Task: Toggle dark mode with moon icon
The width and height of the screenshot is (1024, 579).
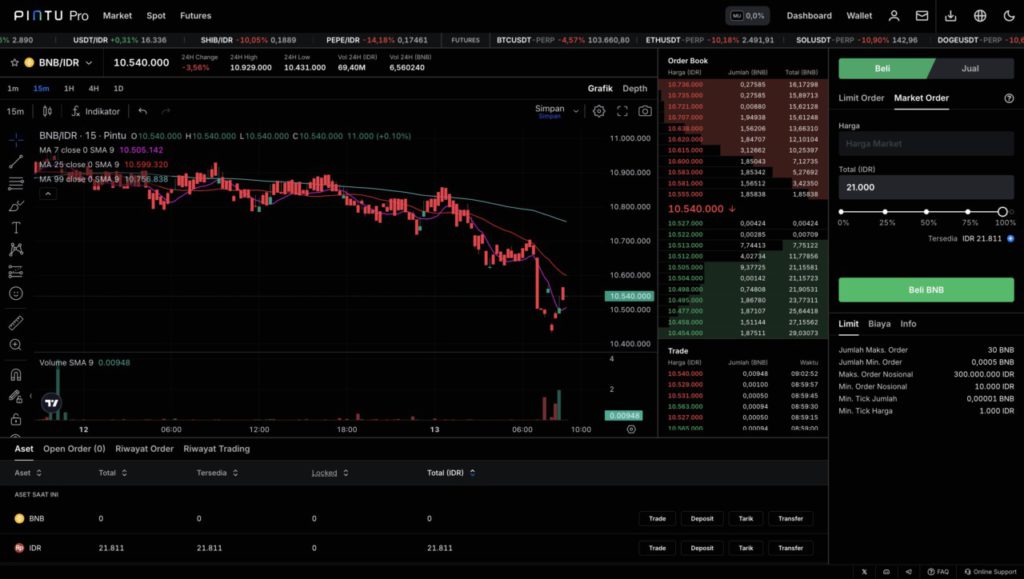Action: click(x=1009, y=16)
